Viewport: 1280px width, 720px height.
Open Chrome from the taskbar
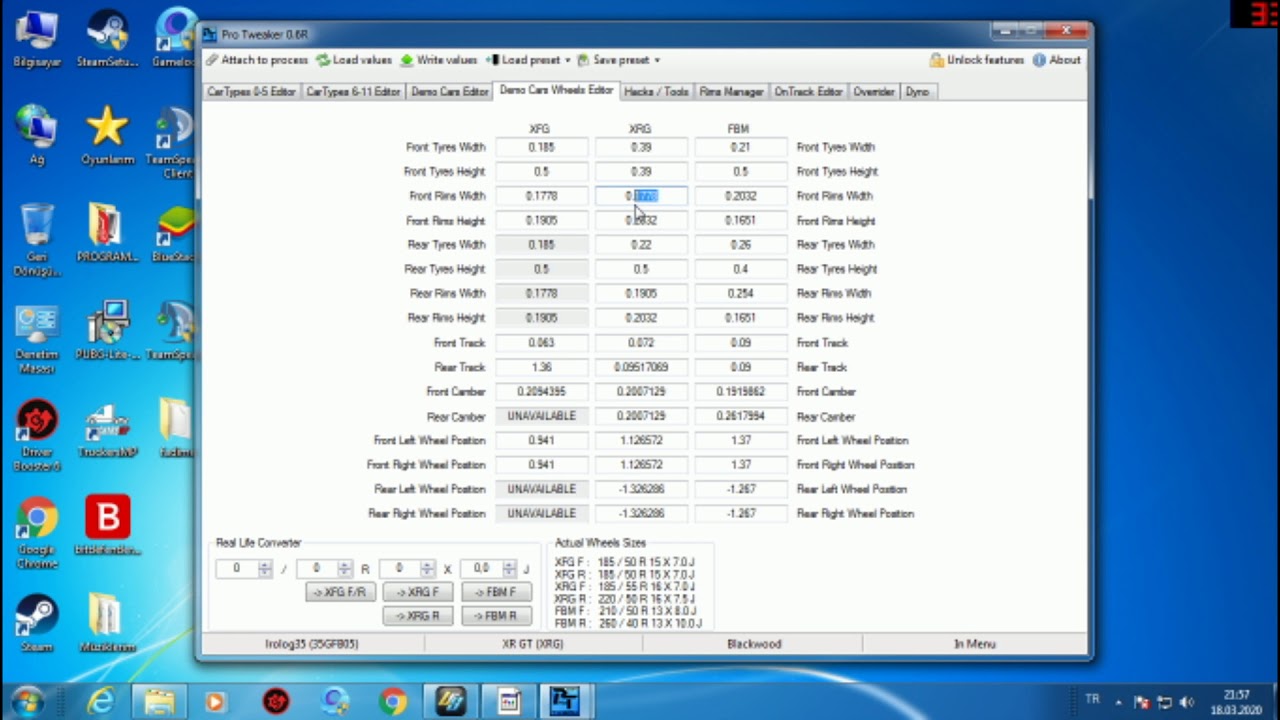tap(392, 702)
